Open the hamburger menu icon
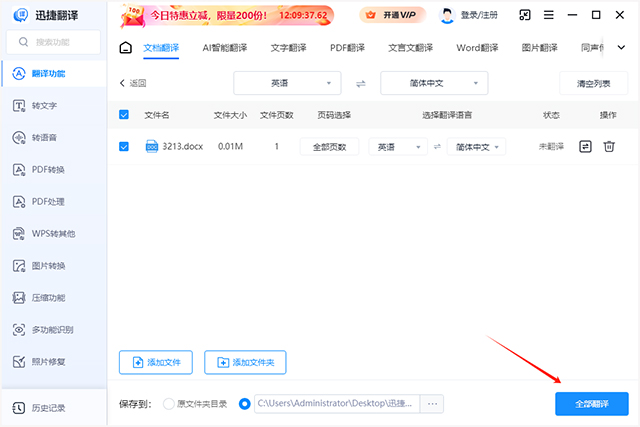 tap(549, 15)
